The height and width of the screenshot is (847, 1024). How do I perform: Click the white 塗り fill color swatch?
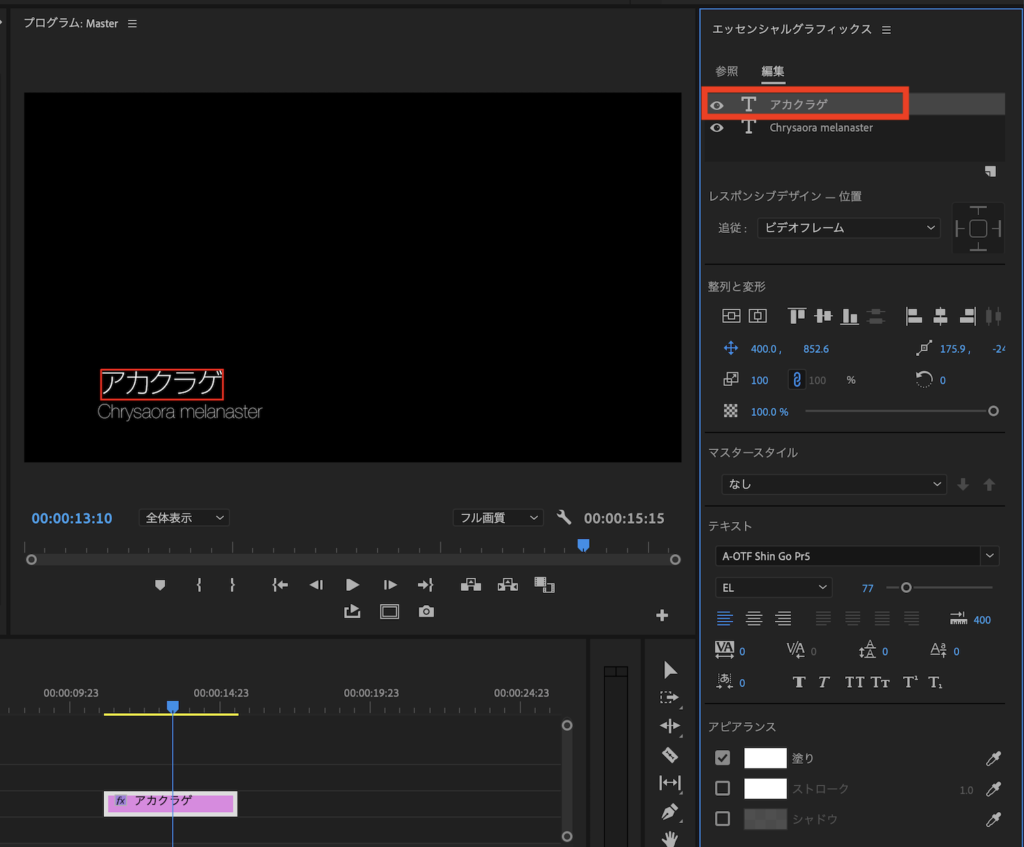(765, 758)
